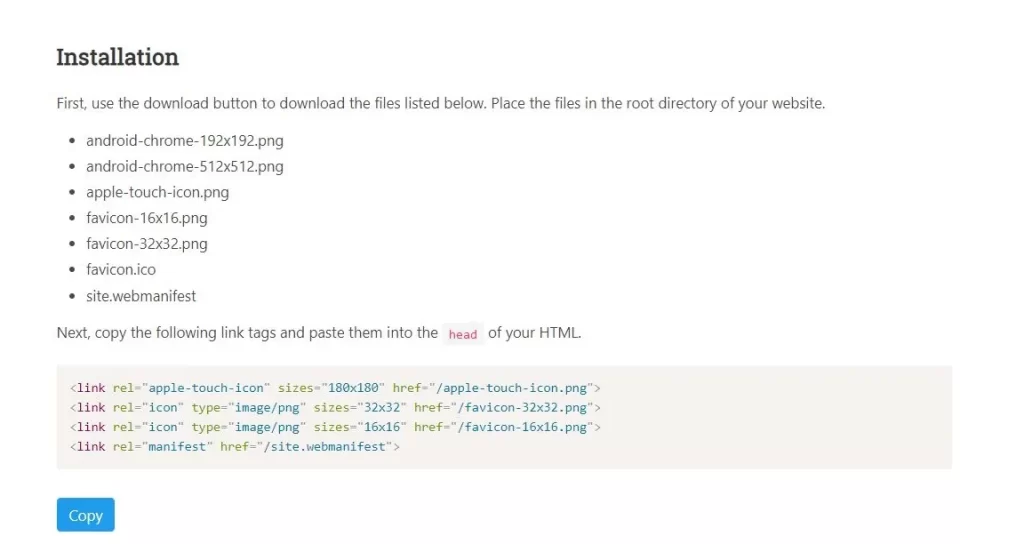Click the Installation heading
The image size is (1024, 552).
pos(118,57)
